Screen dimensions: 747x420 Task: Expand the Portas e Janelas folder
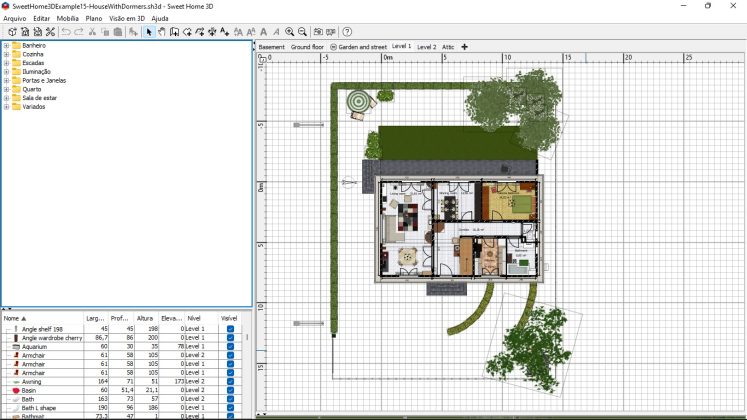tap(6, 80)
